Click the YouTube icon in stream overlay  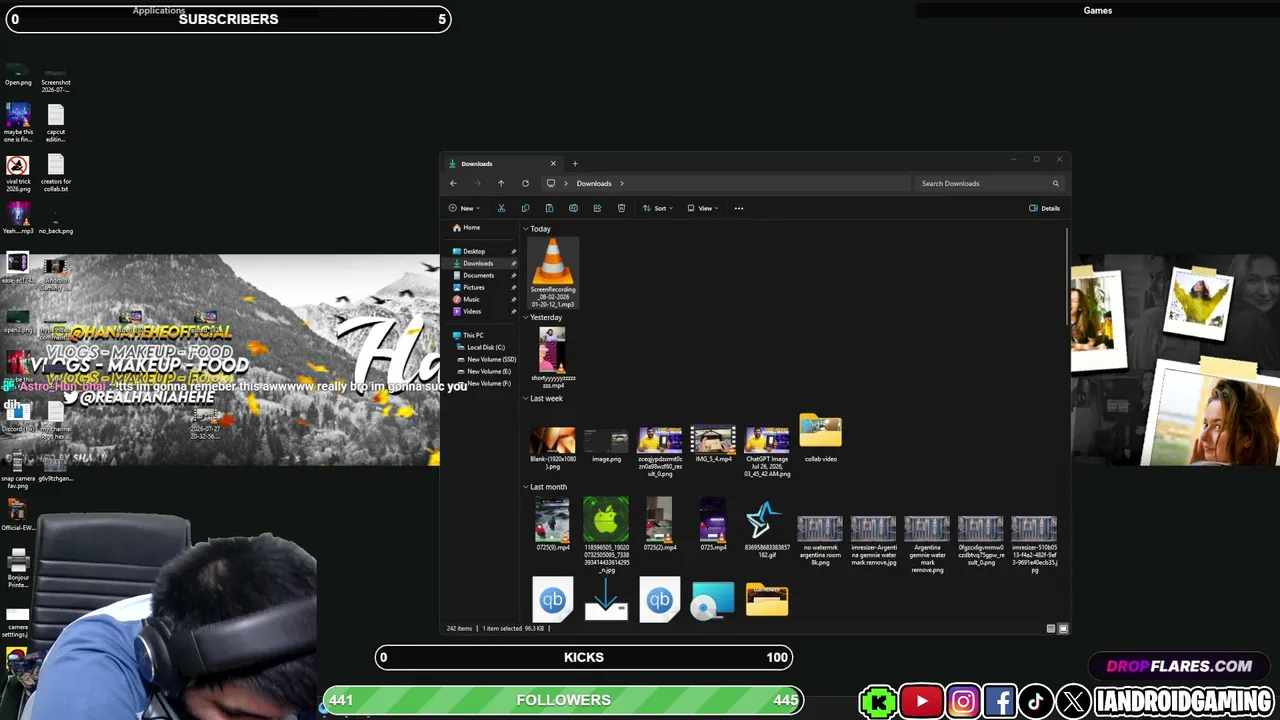[921, 701]
